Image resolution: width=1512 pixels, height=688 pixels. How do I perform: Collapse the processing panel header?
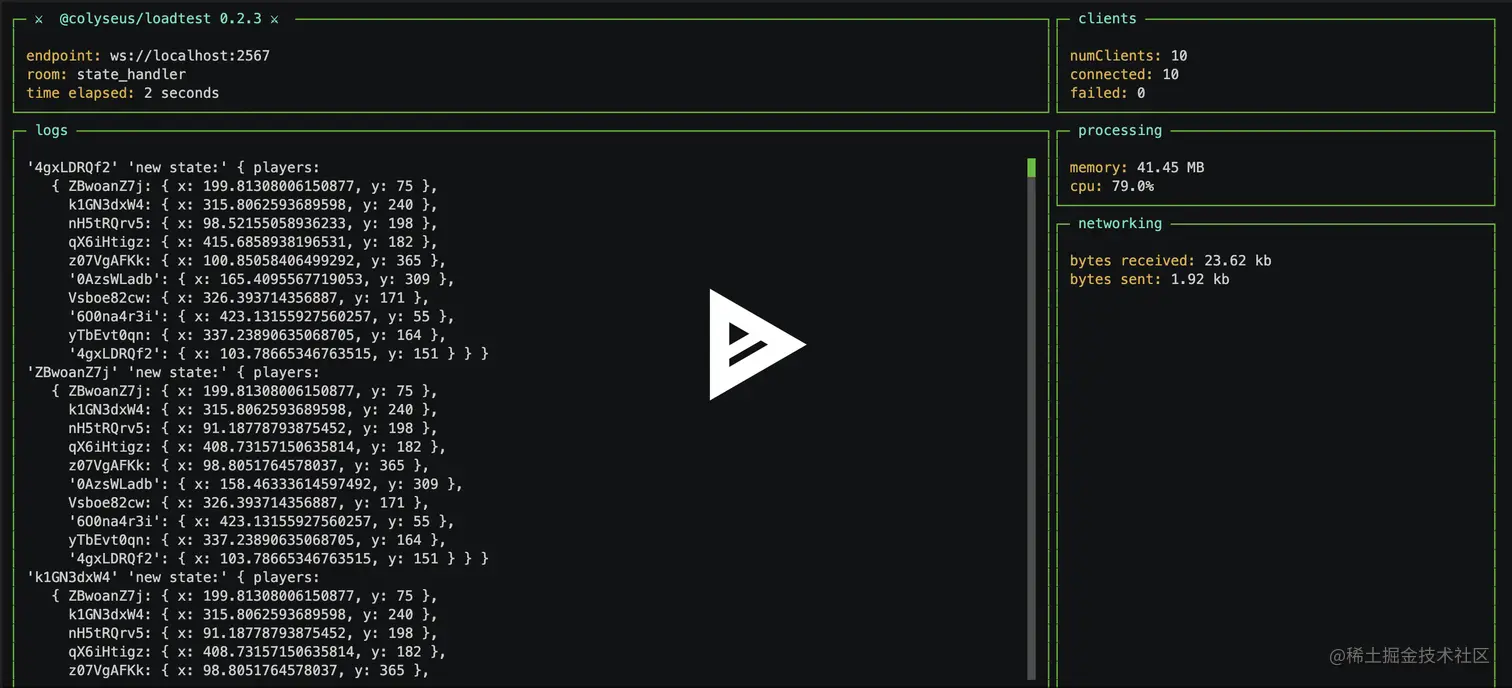click(x=1120, y=130)
